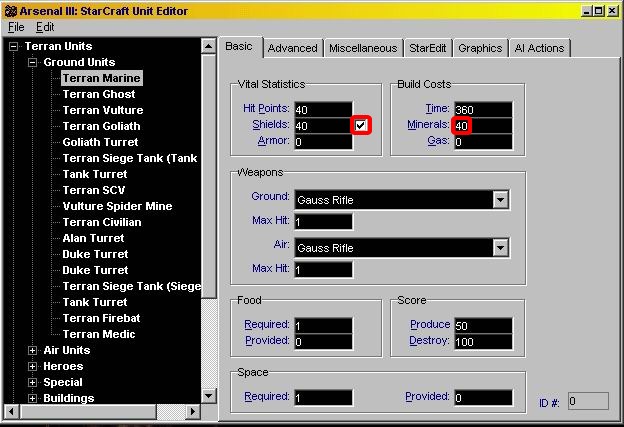Screen dimensions: 624x427
Task: Open the Air weapon dropdown
Action: pyautogui.click(x=500, y=248)
